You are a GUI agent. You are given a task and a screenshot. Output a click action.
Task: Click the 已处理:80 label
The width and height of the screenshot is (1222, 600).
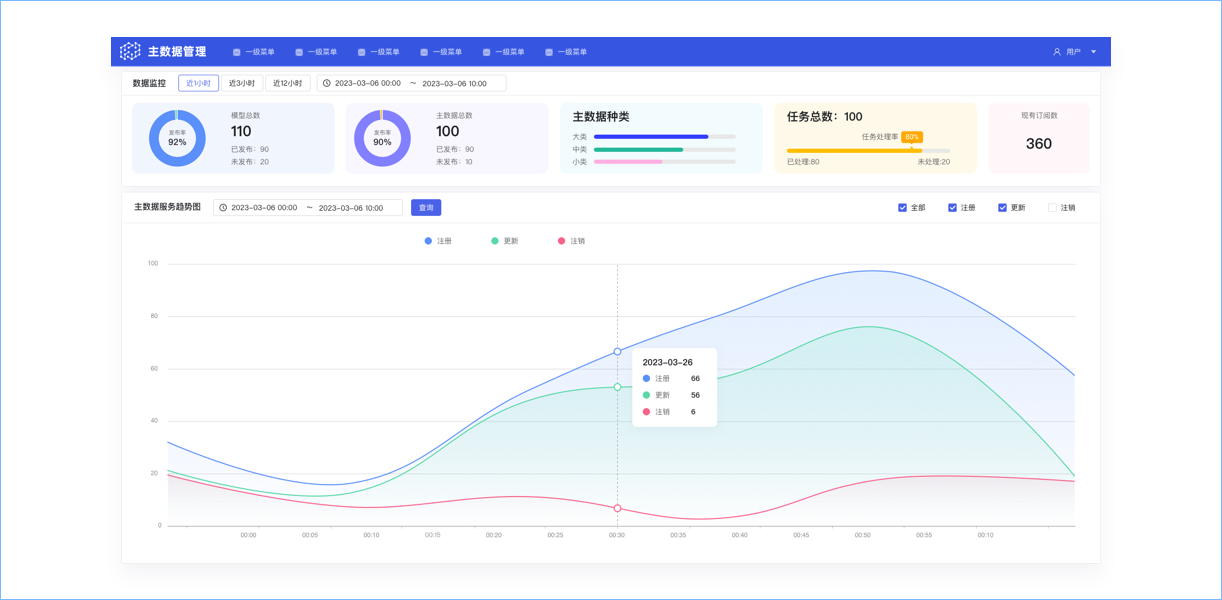pyautogui.click(x=803, y=162)
